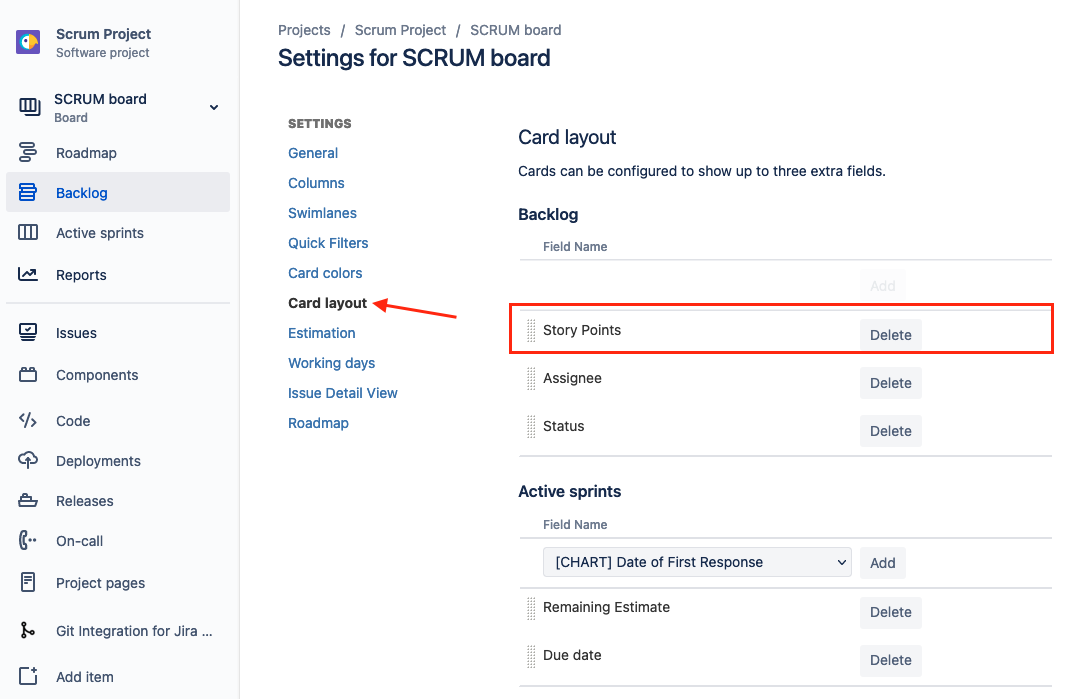The width and height of the screenshot is (1078, 699).
Task: Click Add button under Active sprints
Action: click(x=882, y=563)
